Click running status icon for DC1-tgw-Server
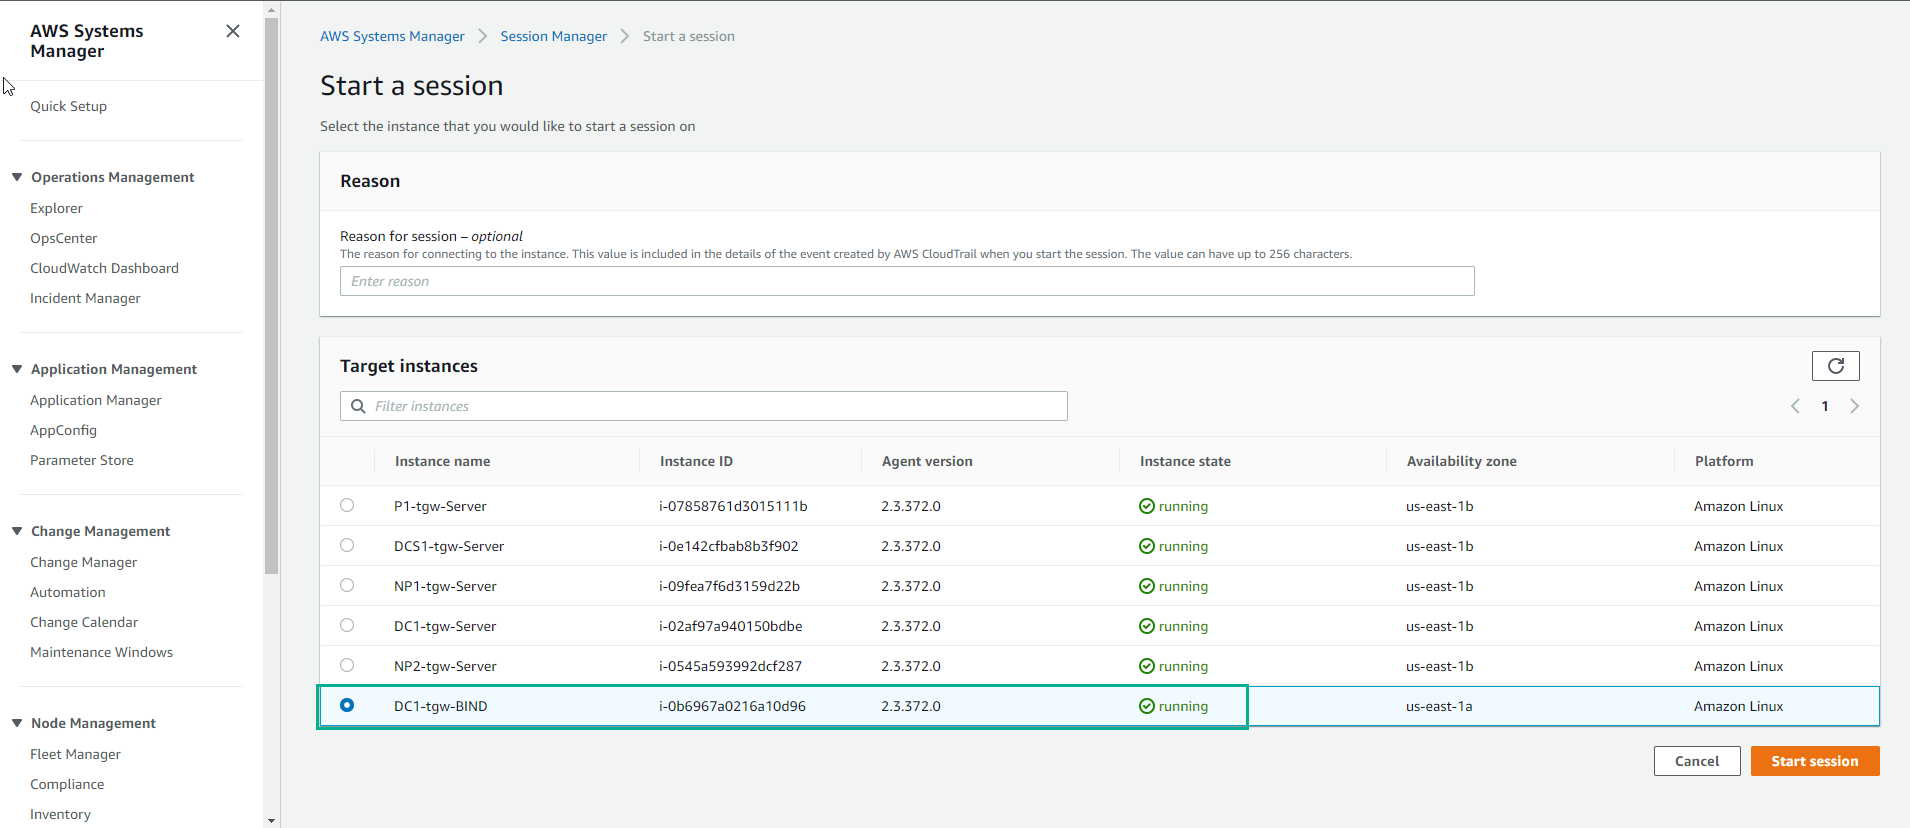Image resolution: width=1910 pixels, height=828 pixels. pyautogui.click(x=1147, y=626)
